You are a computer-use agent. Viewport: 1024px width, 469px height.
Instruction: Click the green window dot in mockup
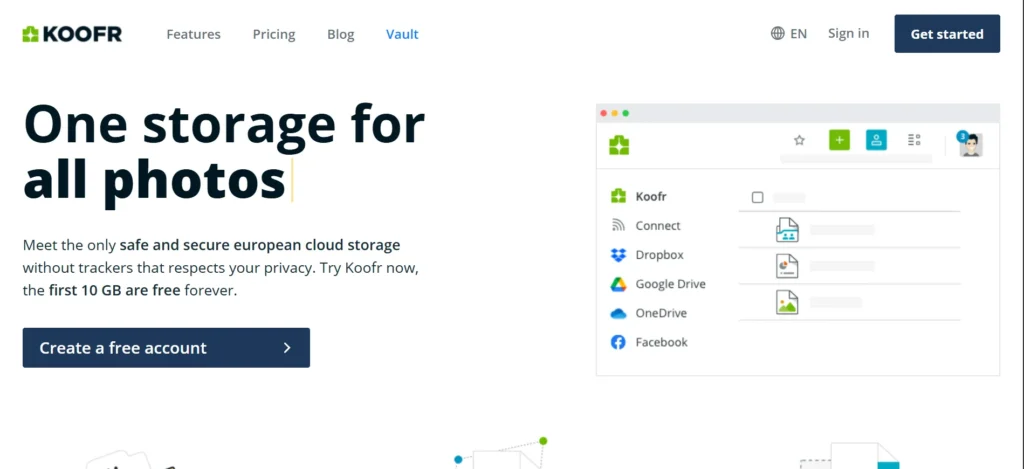coord(626,113)
